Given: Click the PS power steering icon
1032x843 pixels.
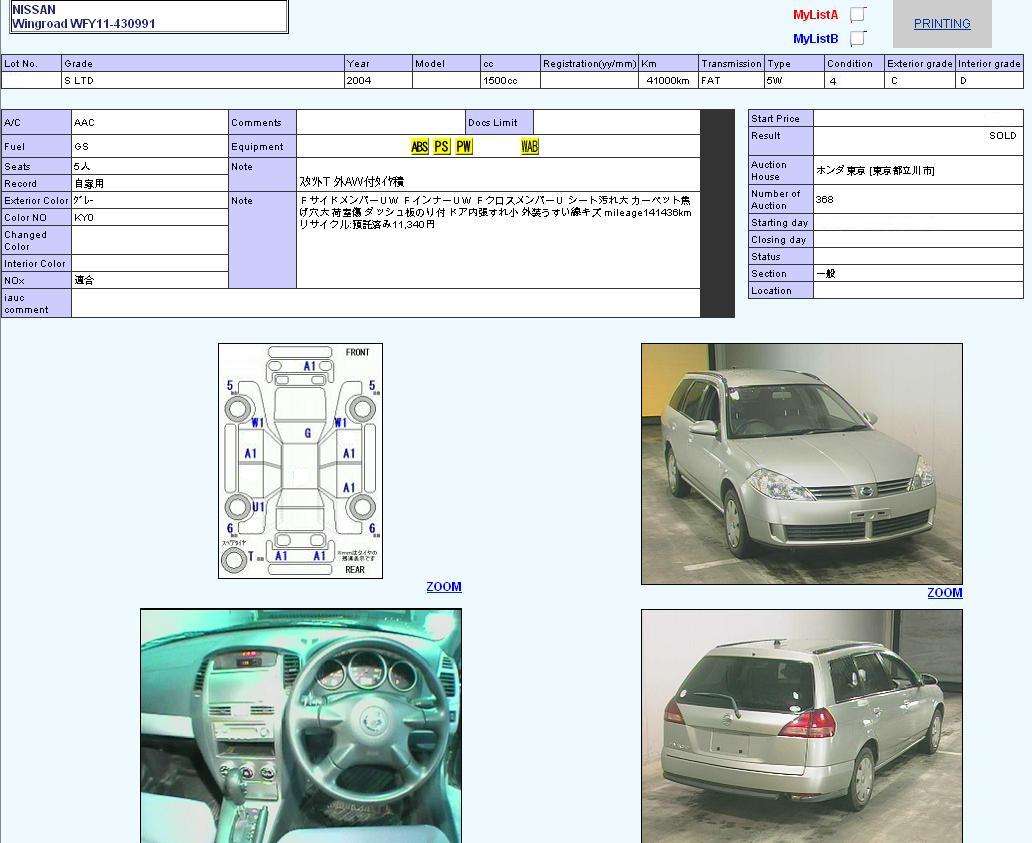Looking at the screenshot, I should pos(442,146).
